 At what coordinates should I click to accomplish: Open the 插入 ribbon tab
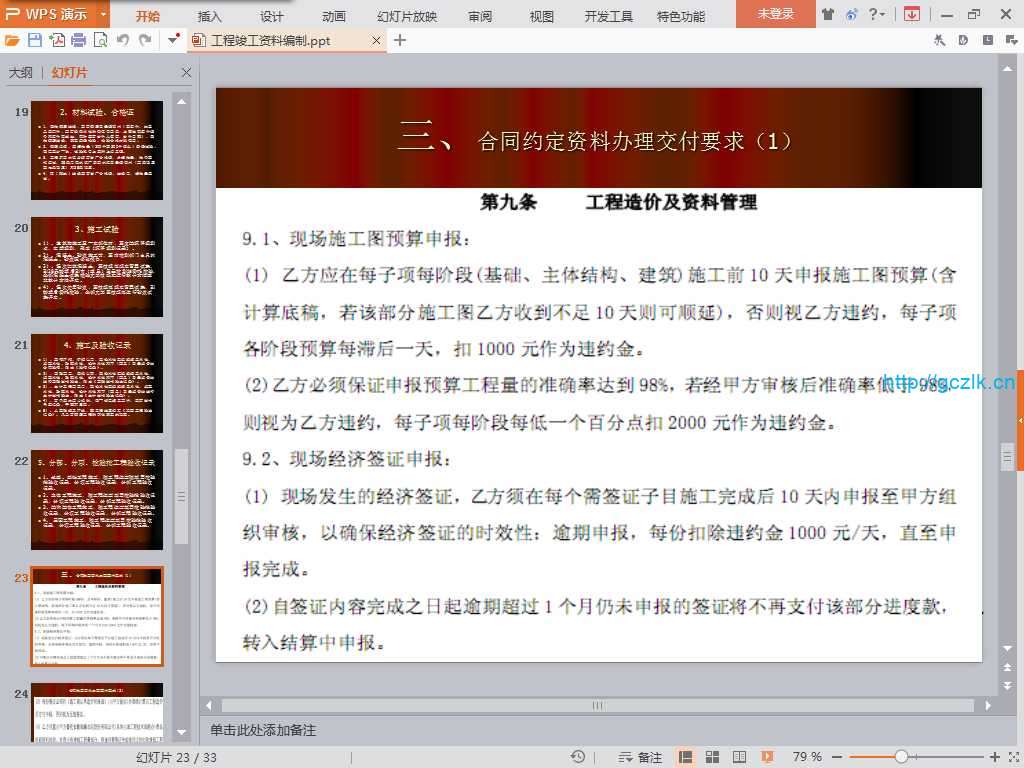tap(210, 16)
